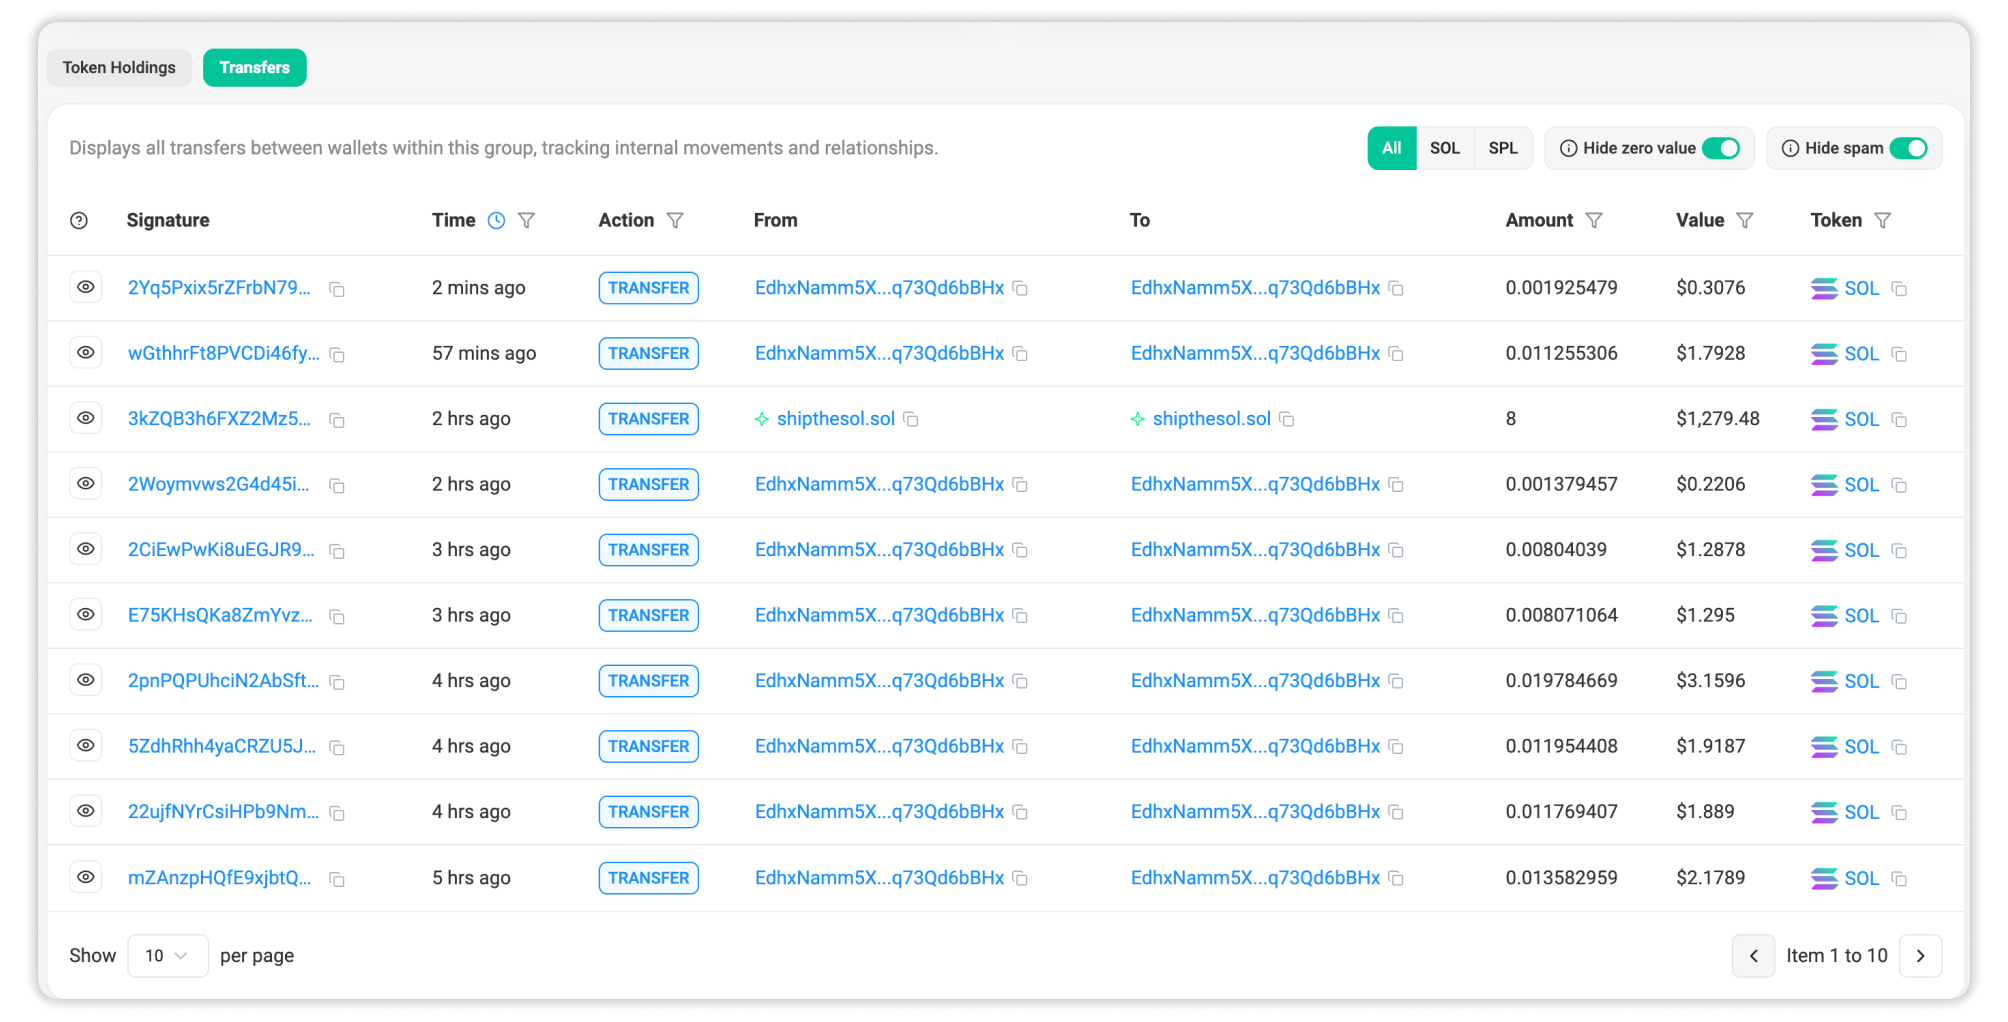Click the help icon left of Signature

(x=79, y=221)
